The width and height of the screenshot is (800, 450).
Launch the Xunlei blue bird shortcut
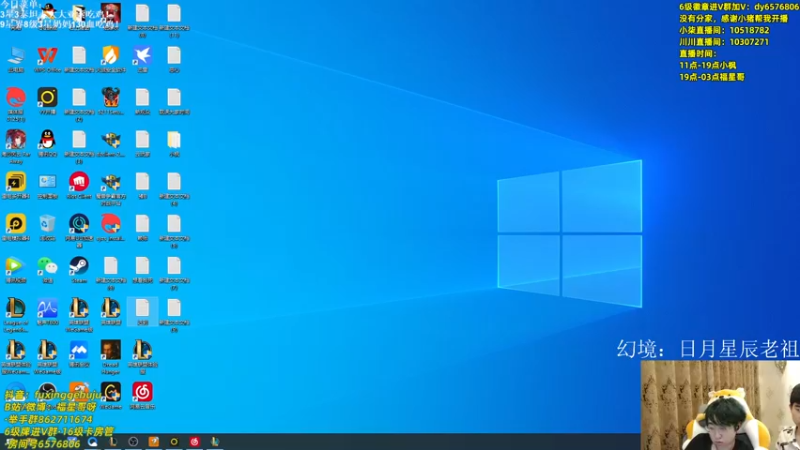[142, 56]
